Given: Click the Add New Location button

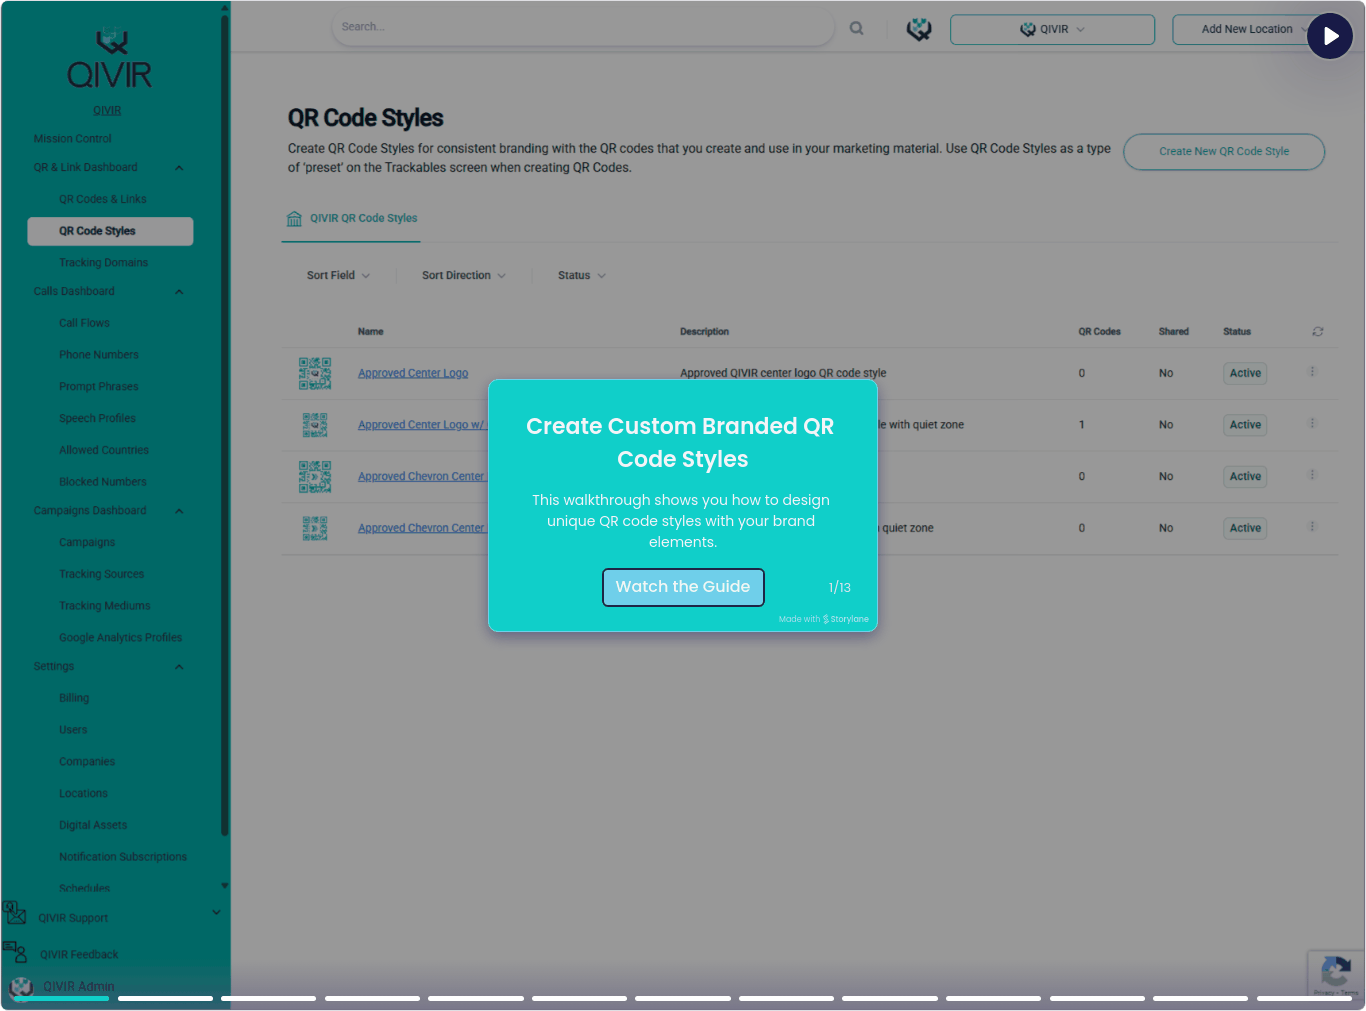Looking at the screenshot, I should click(x=1247, y=30).
